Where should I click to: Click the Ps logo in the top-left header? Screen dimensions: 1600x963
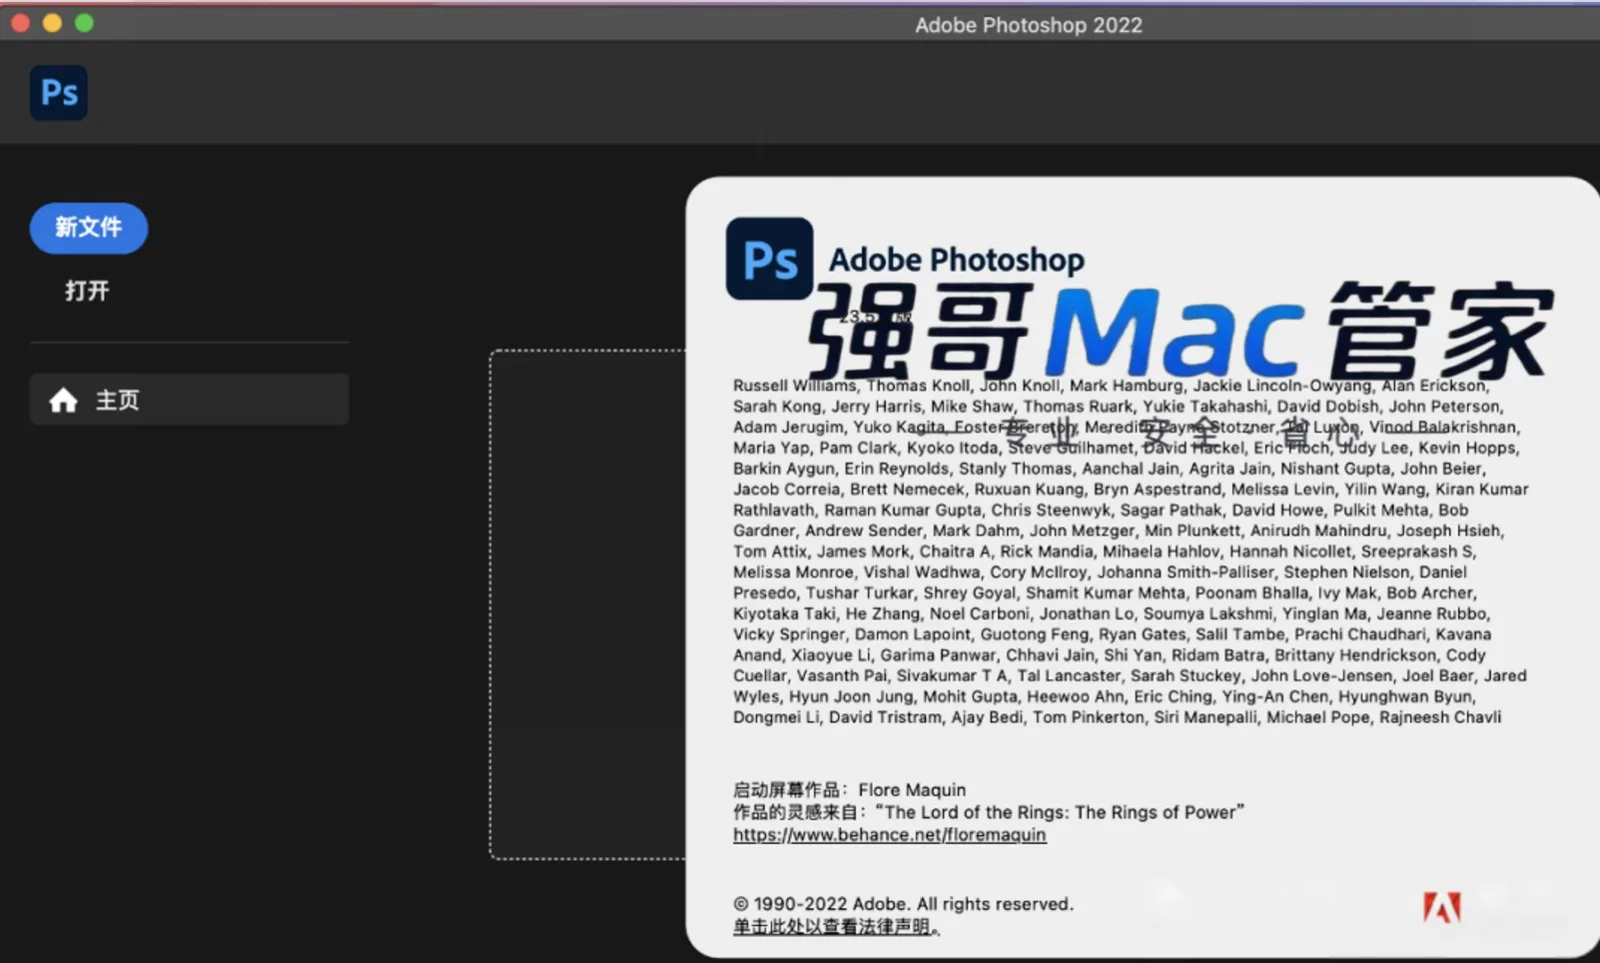tap(59, 93)
